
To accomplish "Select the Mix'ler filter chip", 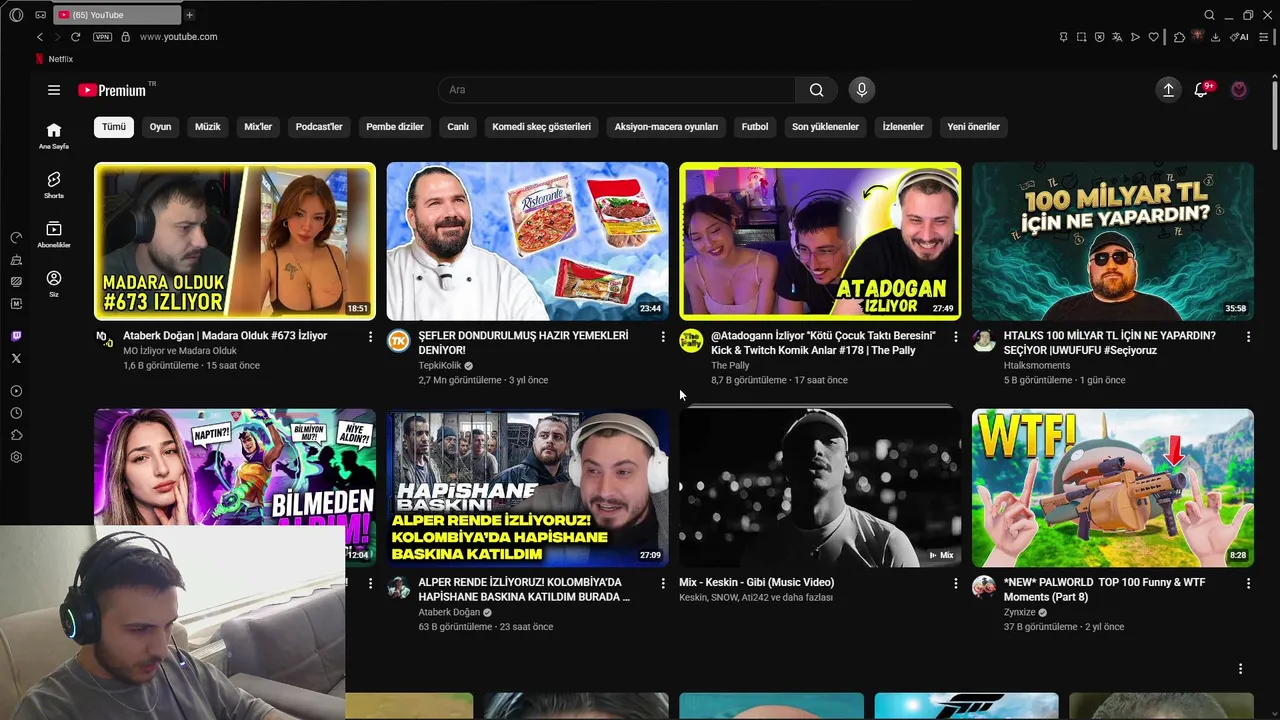I will tap(258, 127).
